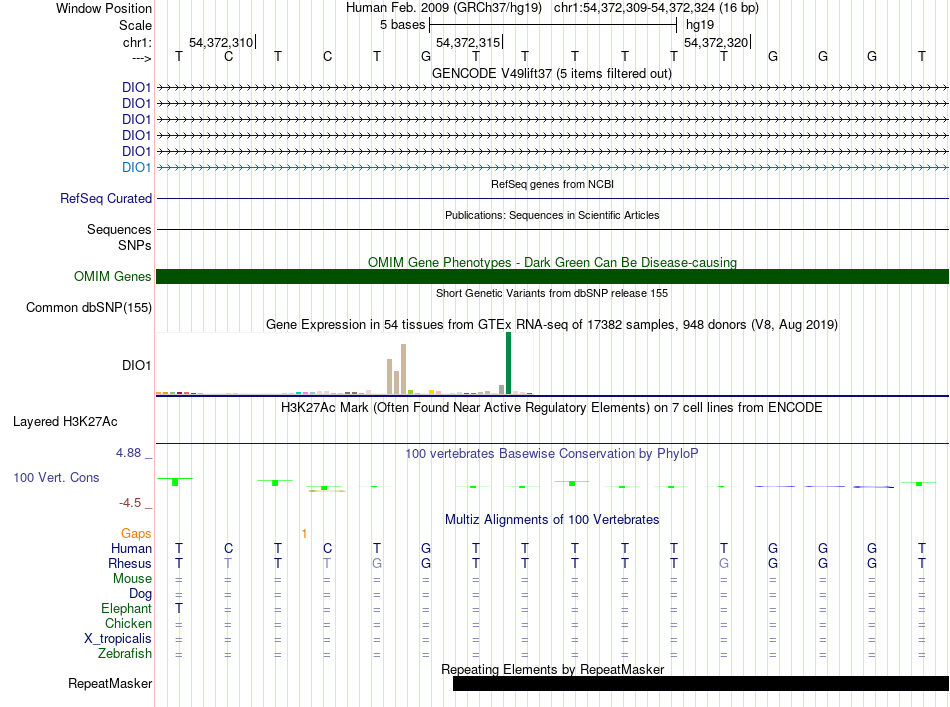This screenshot has height=707, width=950.
Task: Click the '100 Vert. Cons' track label
Action: (56, 477)
